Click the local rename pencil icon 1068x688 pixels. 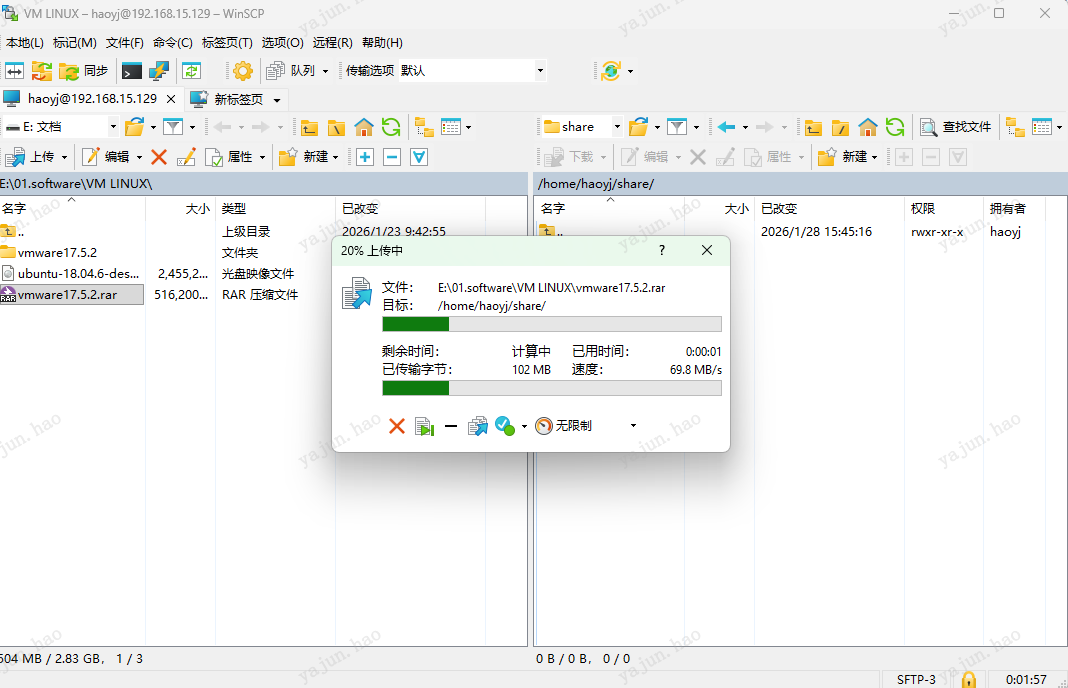(186, 157)
